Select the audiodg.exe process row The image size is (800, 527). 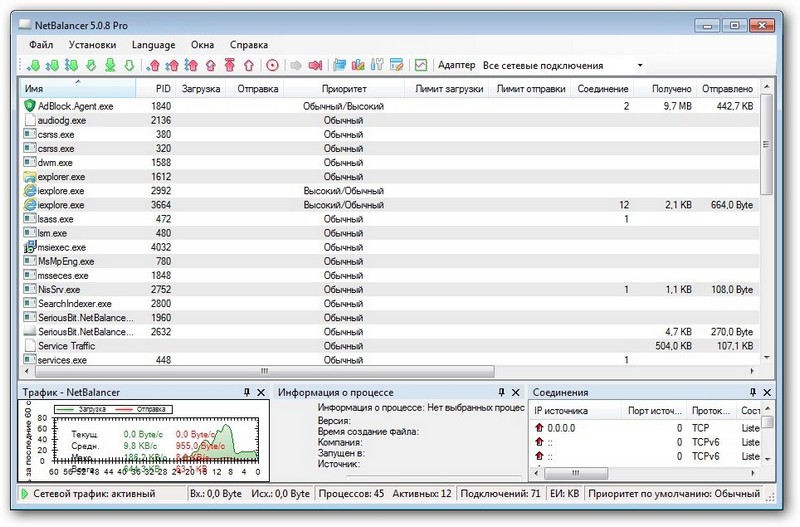coord(390,120)
